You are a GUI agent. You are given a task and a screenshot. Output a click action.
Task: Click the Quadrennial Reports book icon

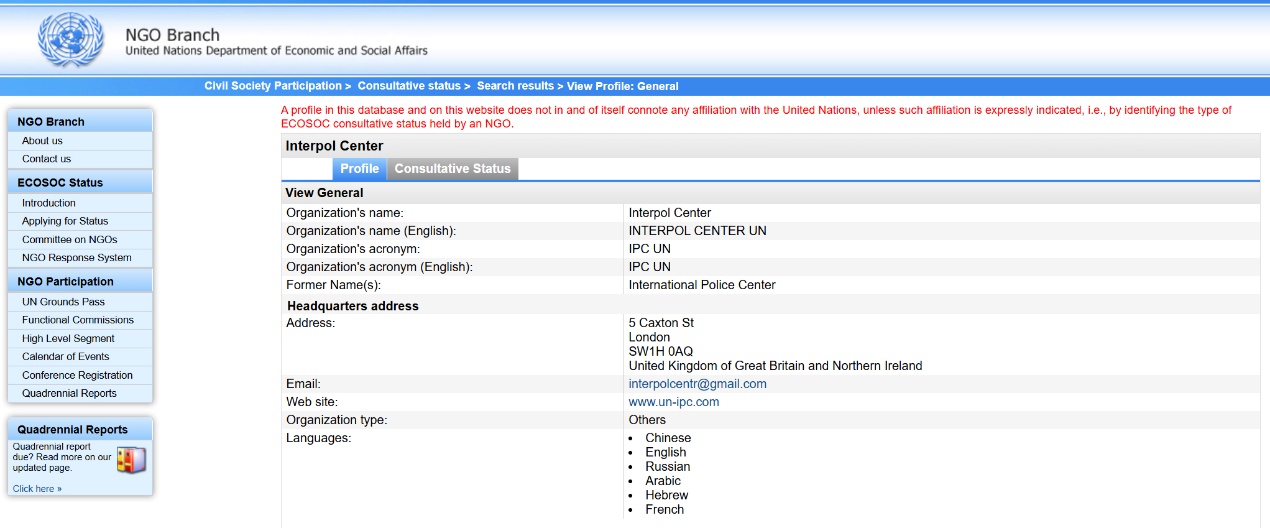click(x=131, y=460)
